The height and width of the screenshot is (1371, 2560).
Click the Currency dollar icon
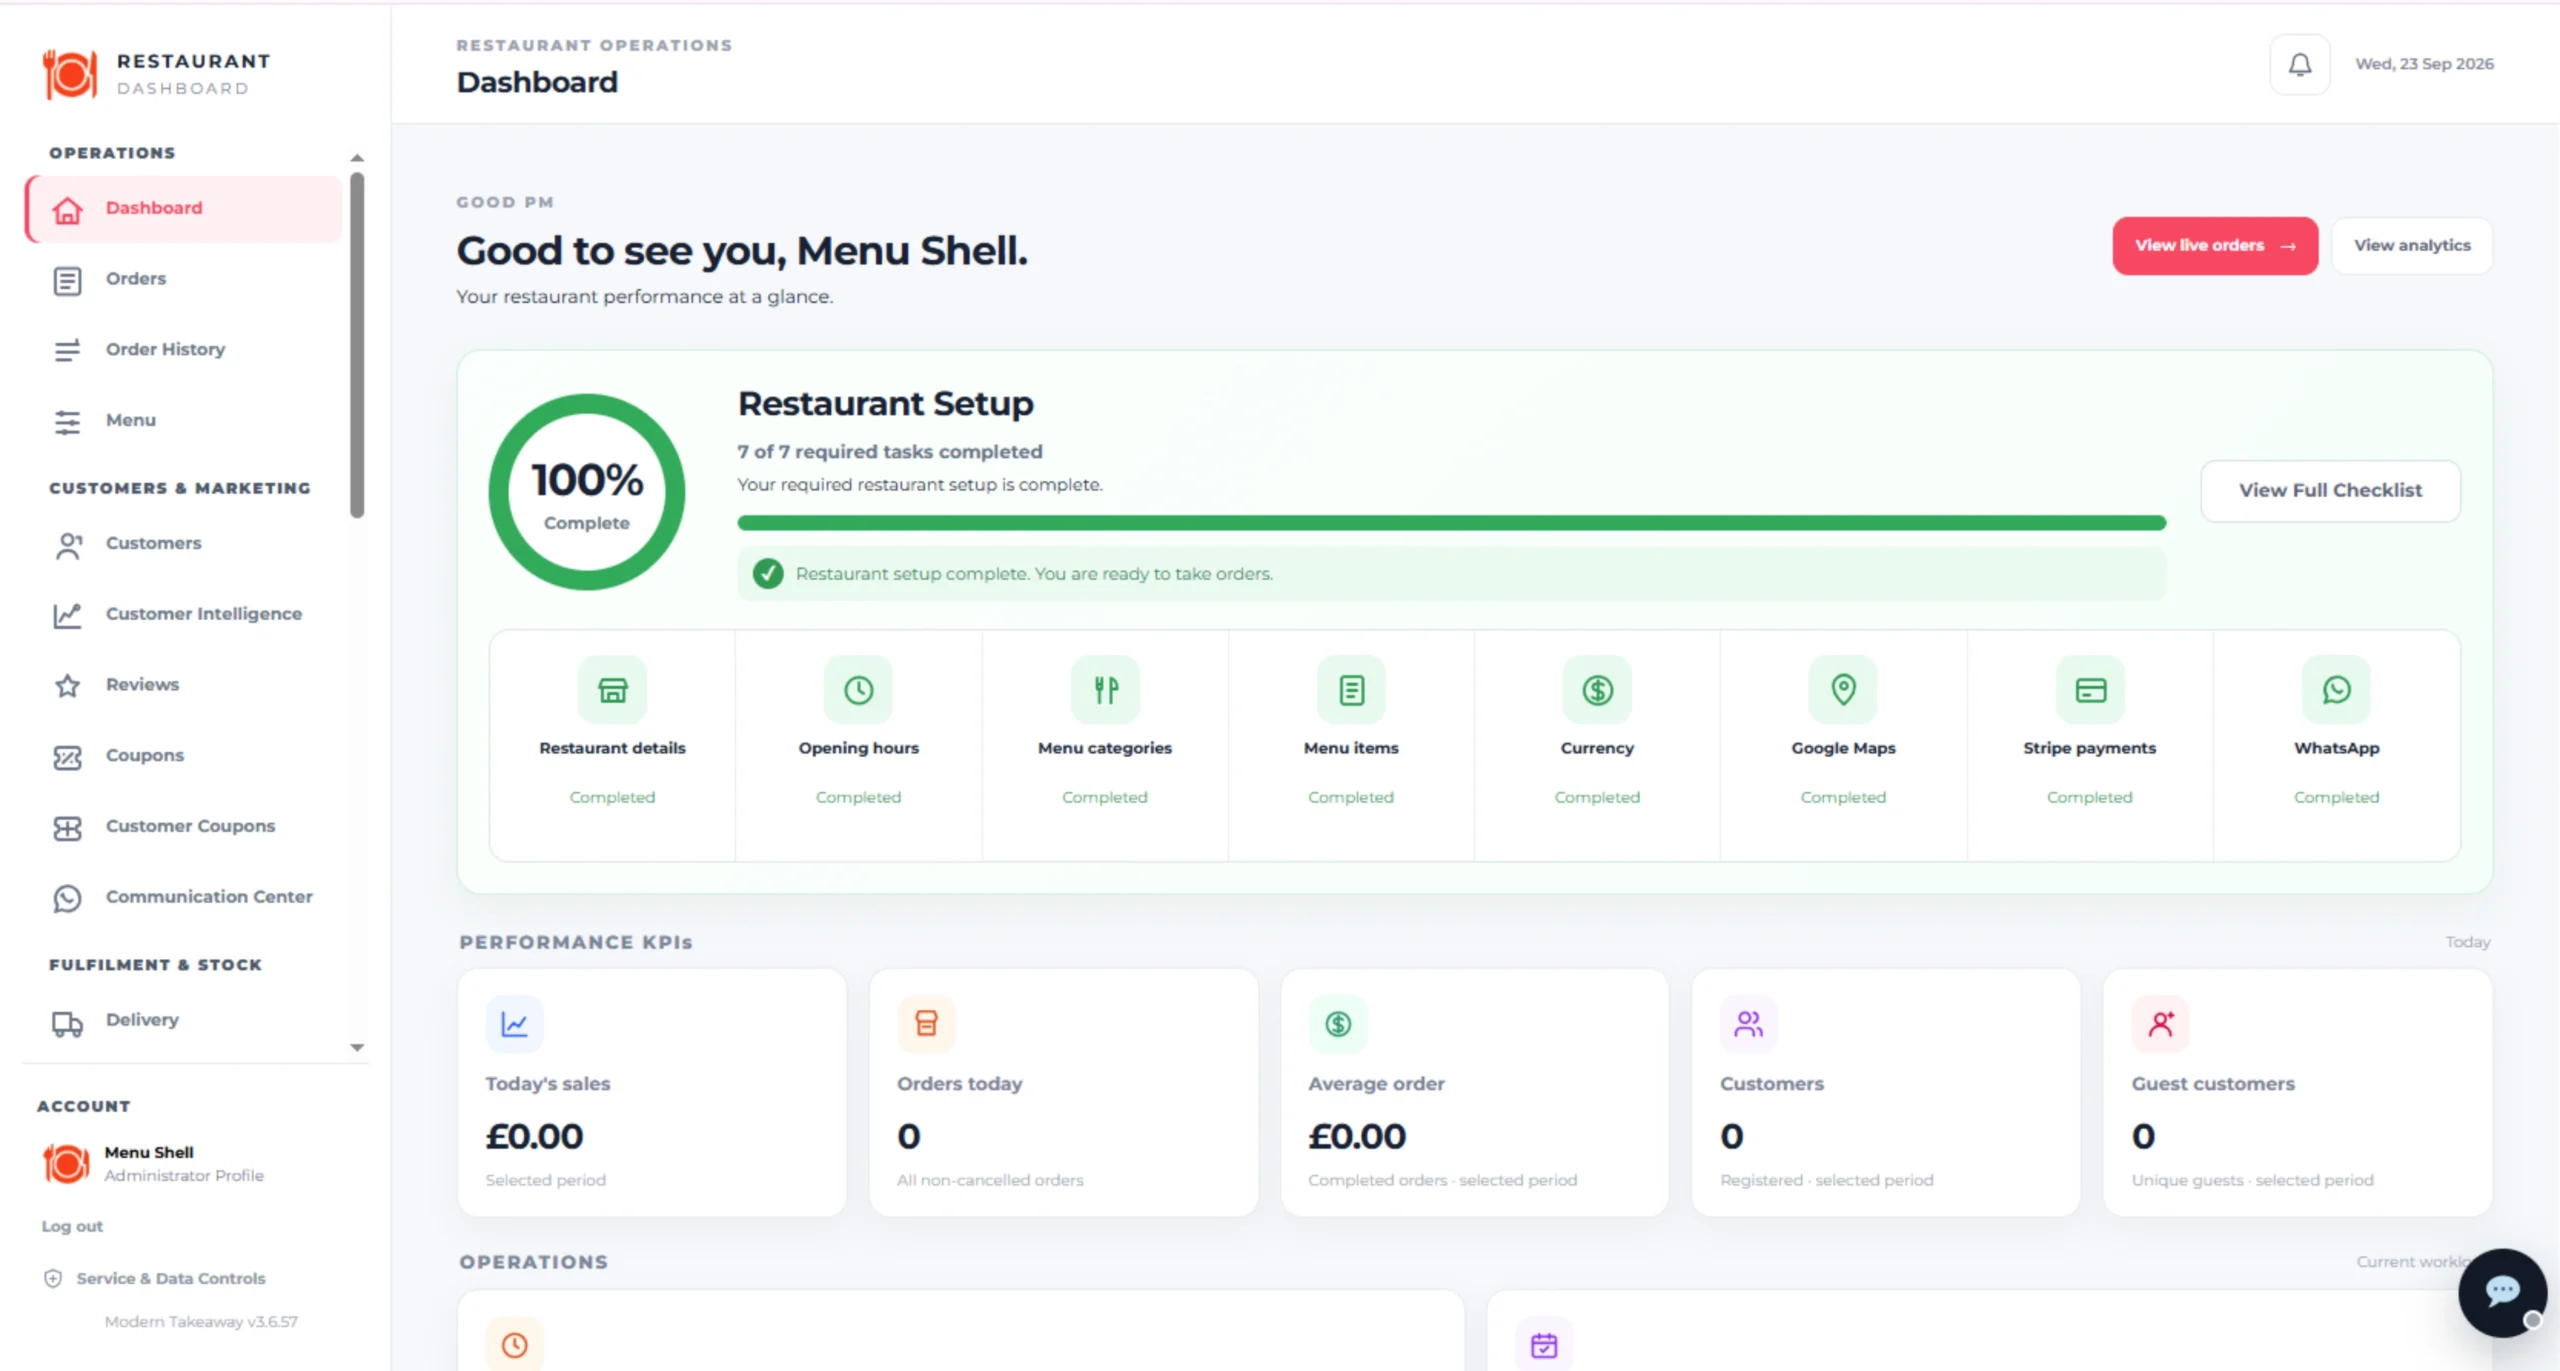click(1597, 689)
